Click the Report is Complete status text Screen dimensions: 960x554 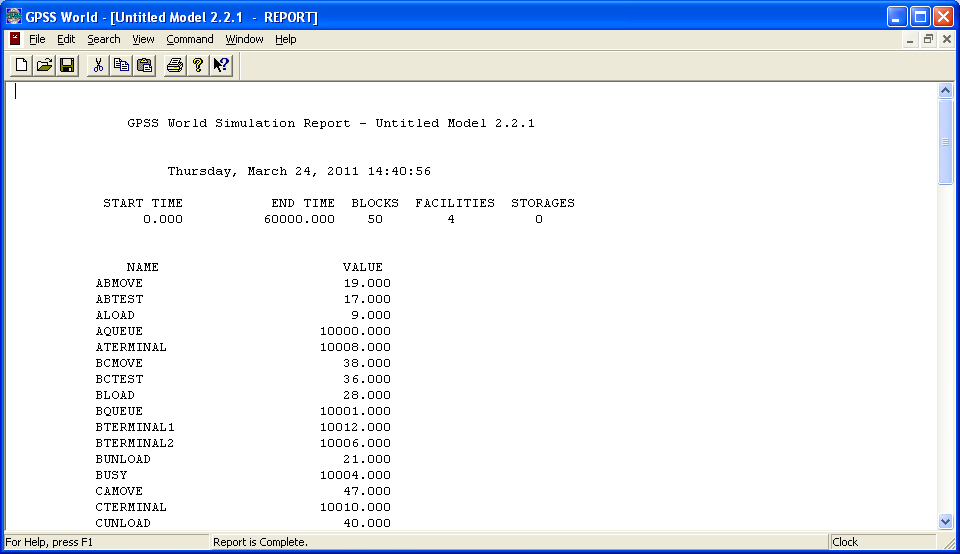click(x=260, y=542)
